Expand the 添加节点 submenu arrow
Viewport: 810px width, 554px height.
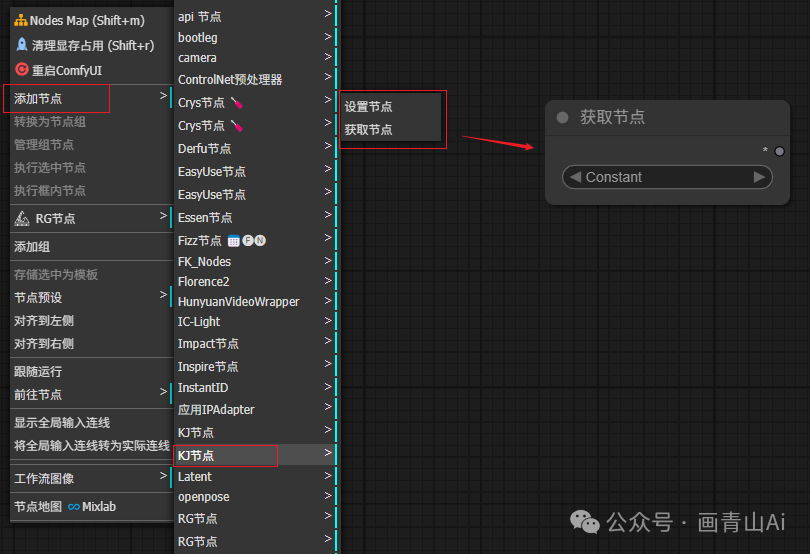click(x=163, y=96)
